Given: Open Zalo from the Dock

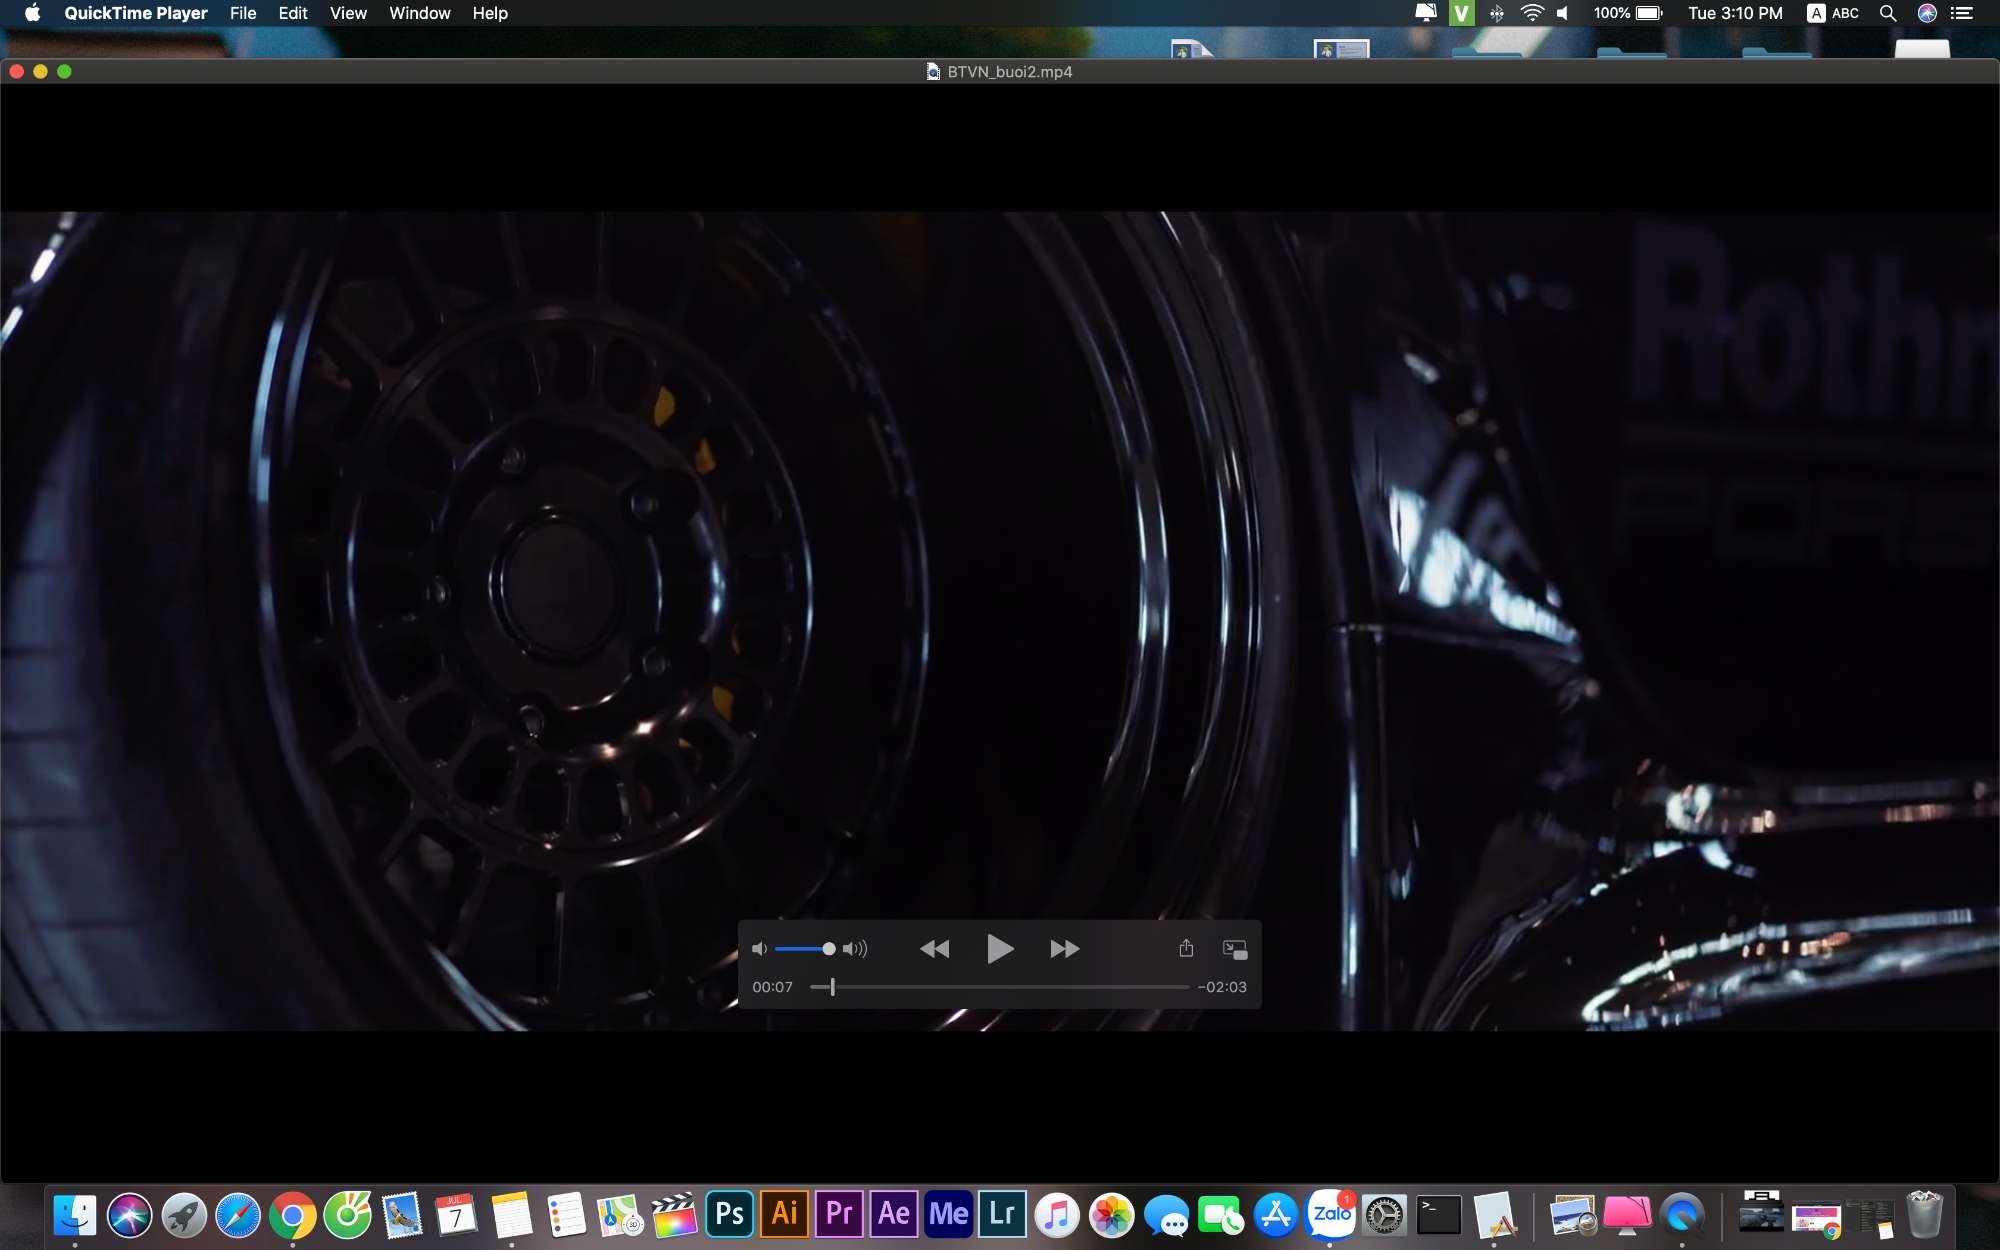Looking at the screenshot, I should (1331, 1214).
